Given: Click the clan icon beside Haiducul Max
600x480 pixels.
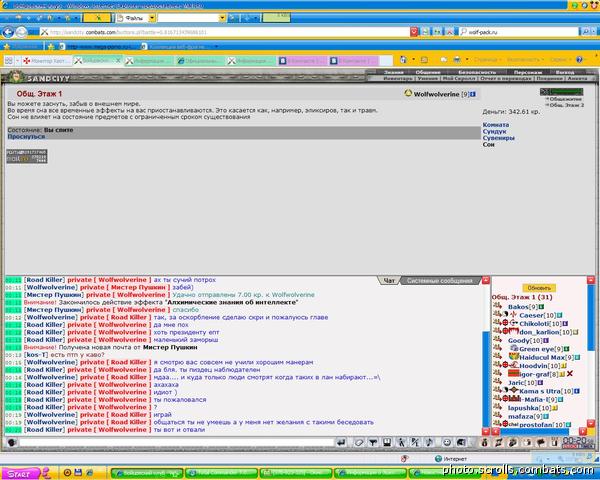Looking at the screenshot, I should tap(514, 357).
